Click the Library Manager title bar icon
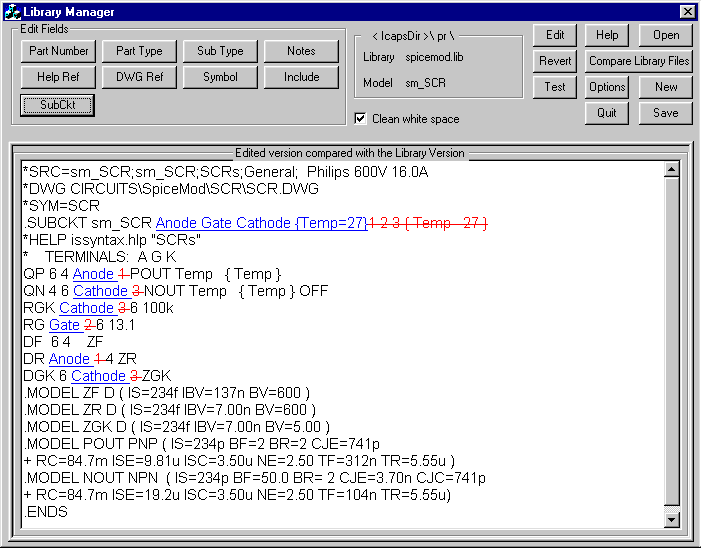The width and height of the screenshot is (701, 548). (x=12, y=12)
